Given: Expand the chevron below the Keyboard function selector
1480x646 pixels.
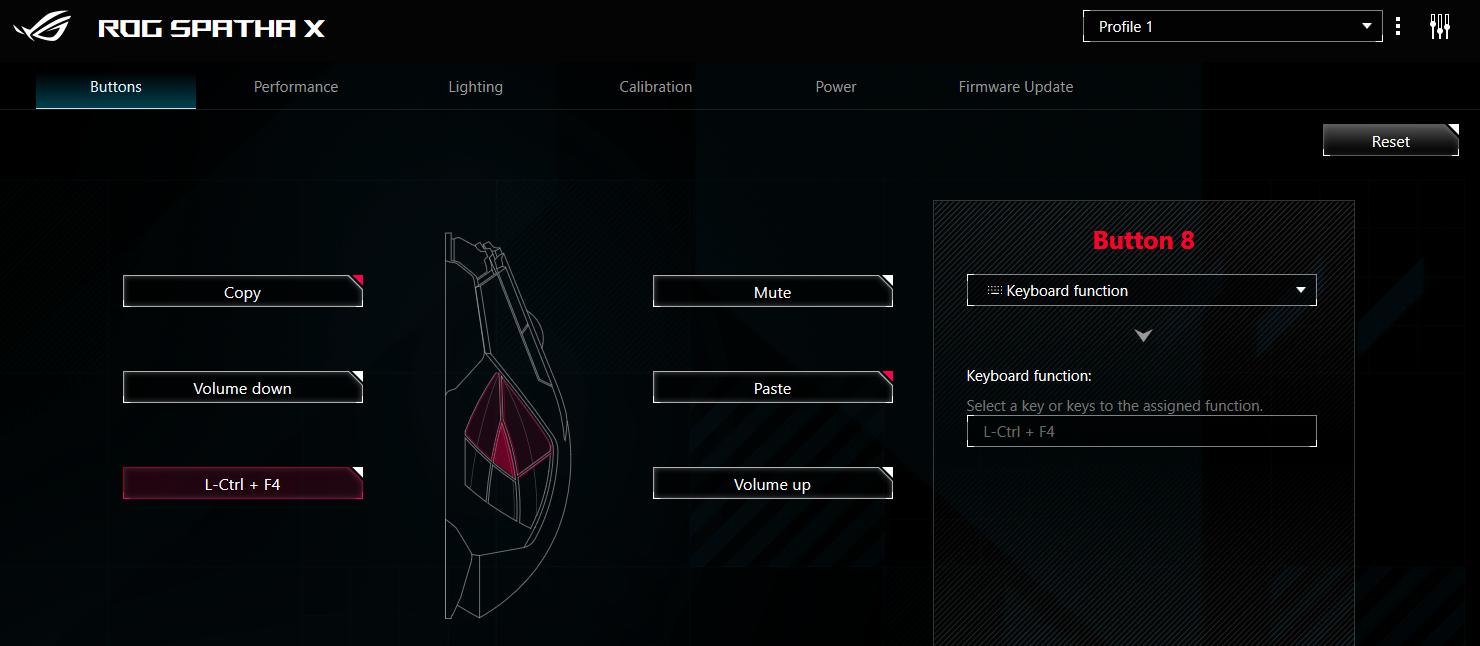Looking at the screenshot, I should click(1142, 336).
